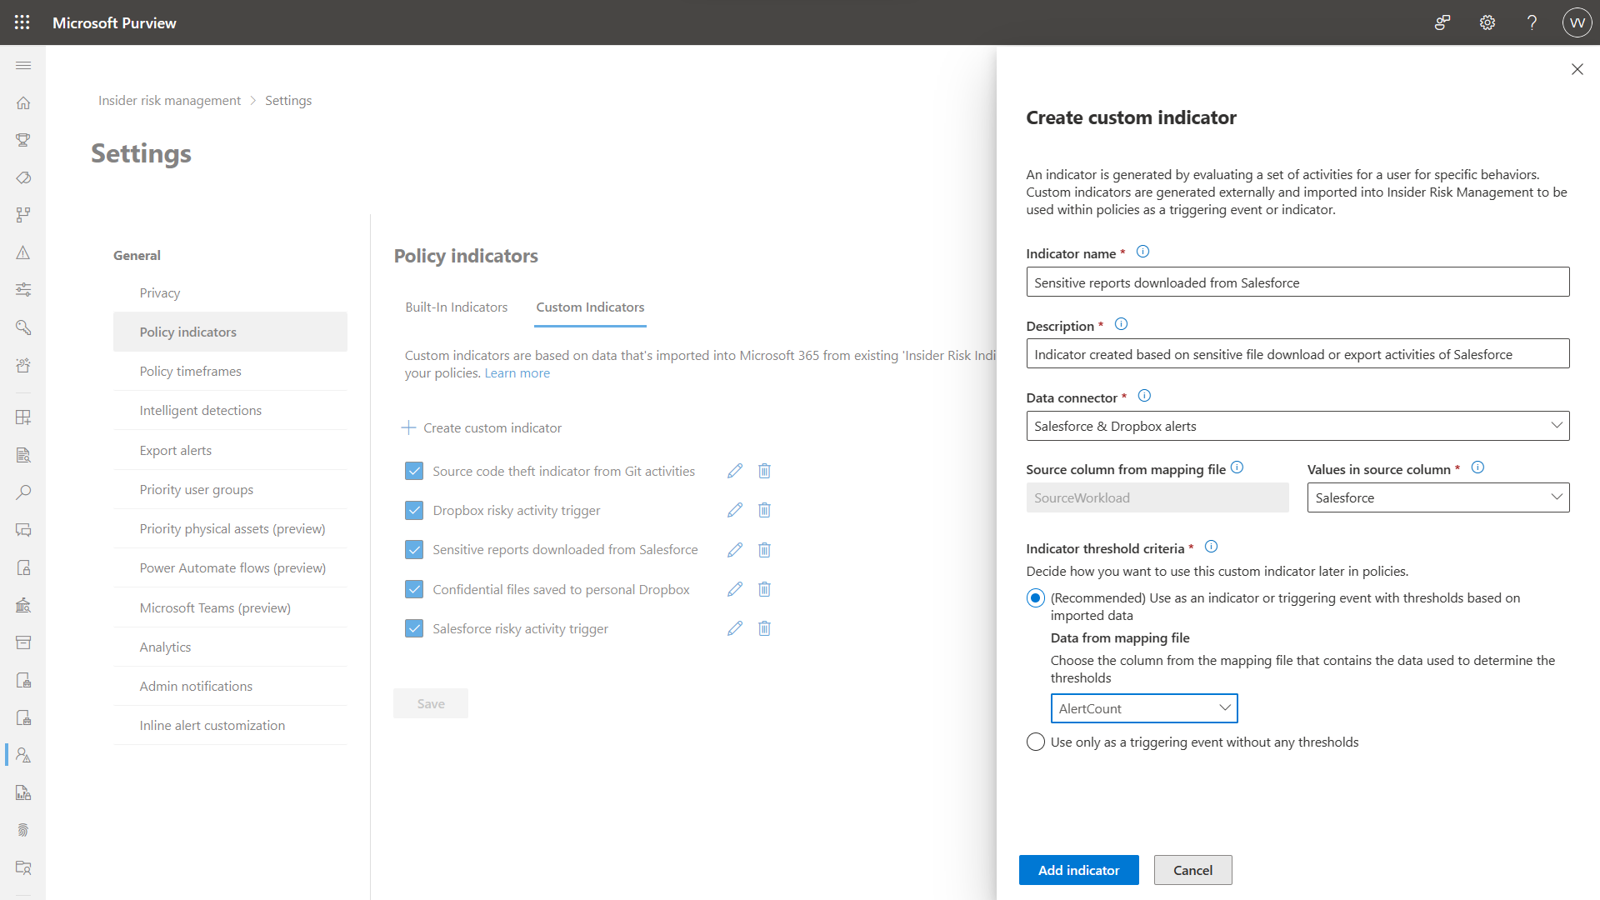
Task: Open the alerts triangle icon in the left rail
Action: tap(23, 253)
